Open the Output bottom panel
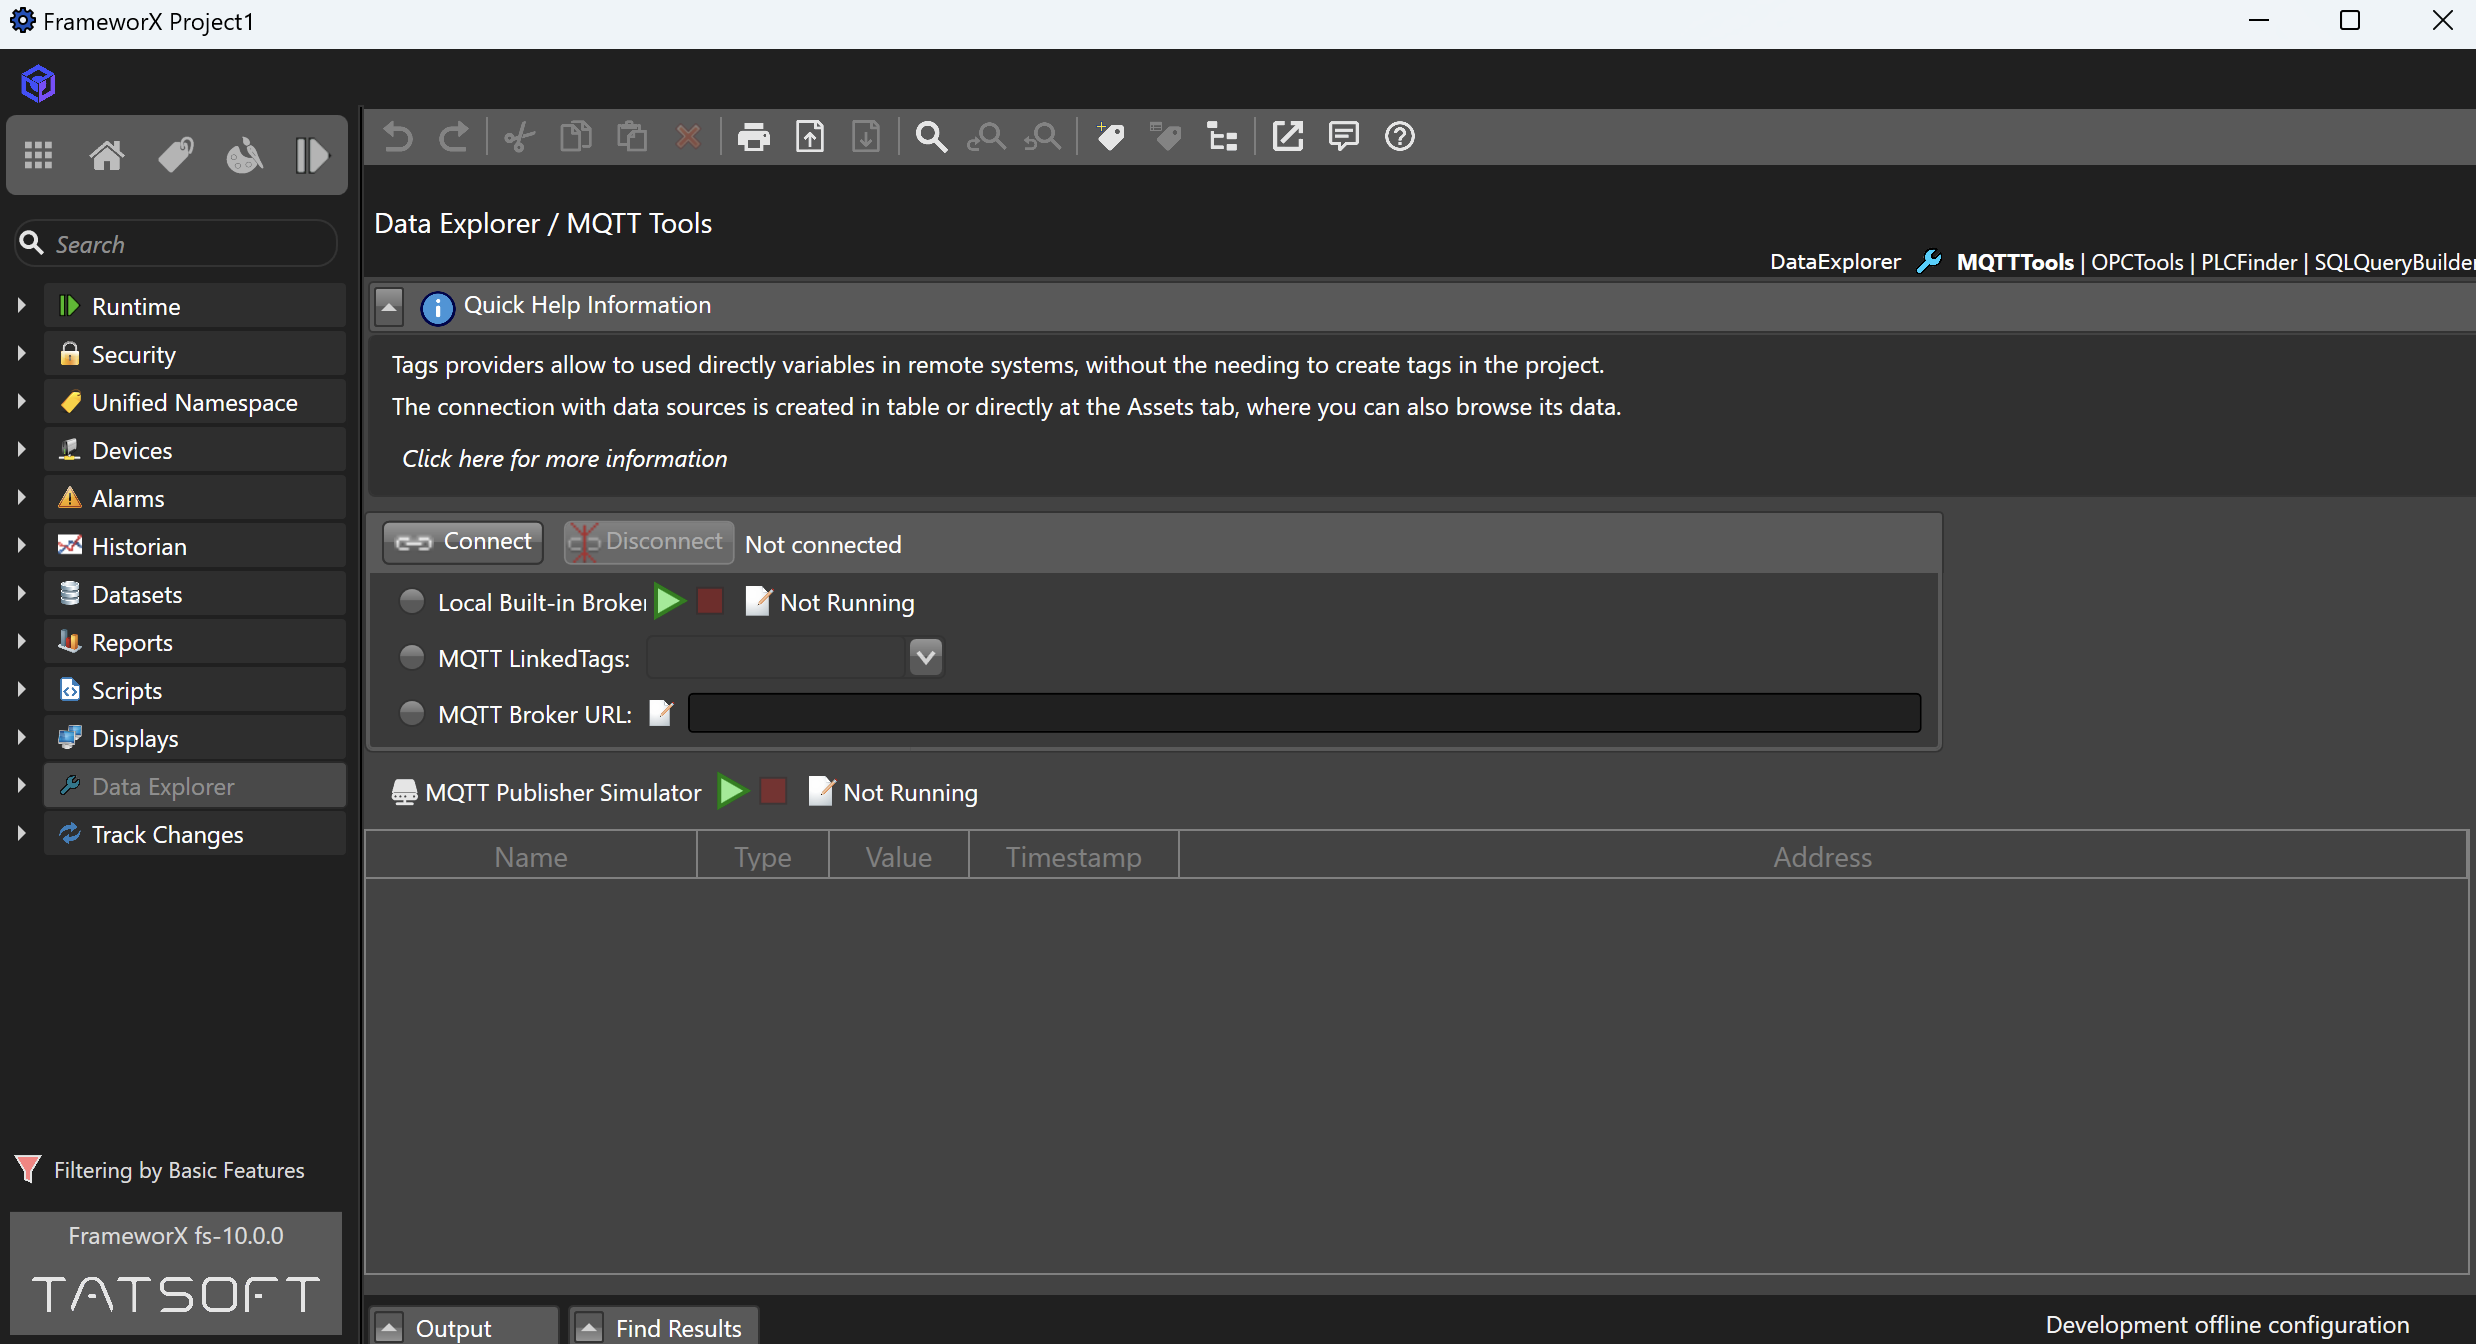This screenshot has height=1344, width=2476. click(x=463, y=1326)
